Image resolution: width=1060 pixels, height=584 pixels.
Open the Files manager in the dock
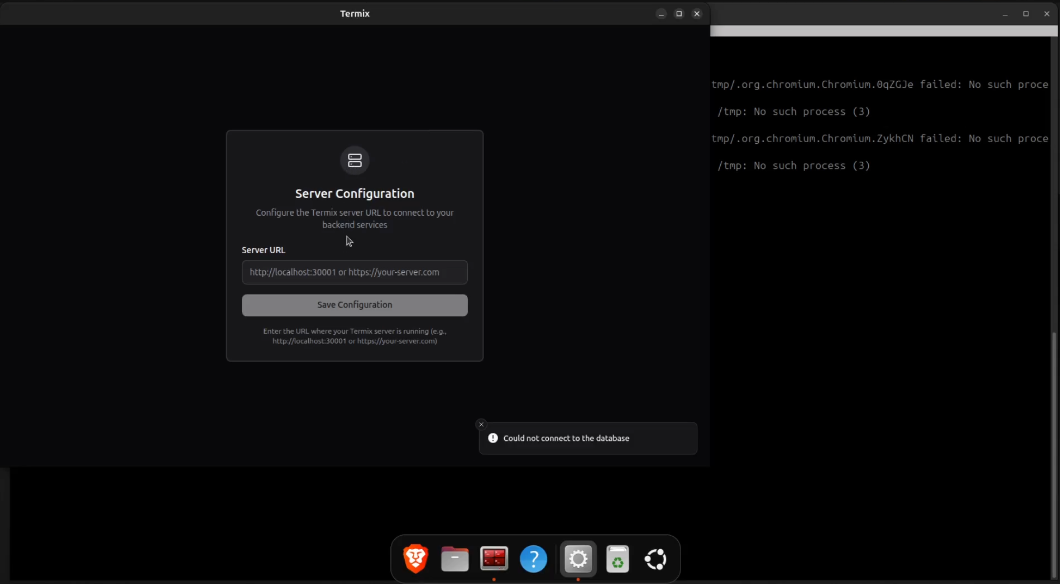pyautogui.click(x=455, y=559)
